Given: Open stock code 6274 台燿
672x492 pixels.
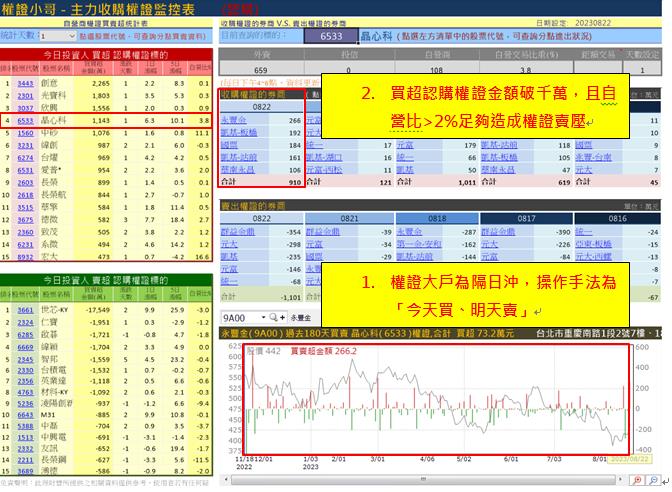Looking at the screenshot, I should (25, 158).
